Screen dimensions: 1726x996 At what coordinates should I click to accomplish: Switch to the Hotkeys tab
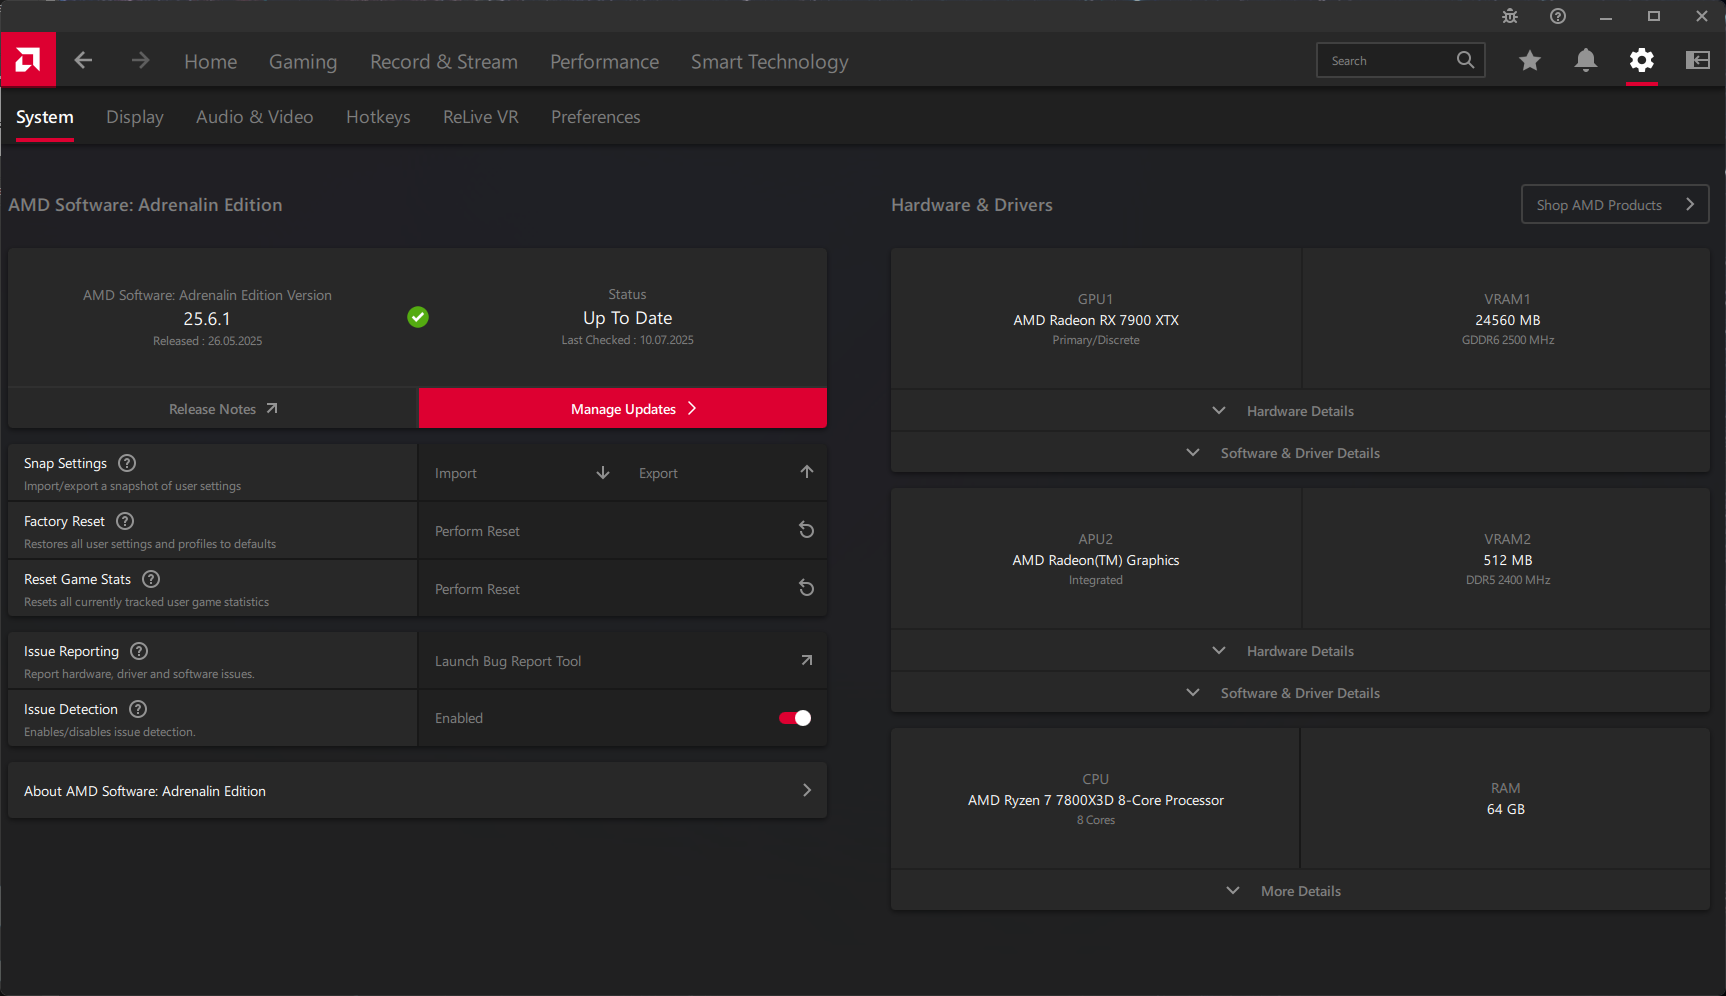(378, 117)
